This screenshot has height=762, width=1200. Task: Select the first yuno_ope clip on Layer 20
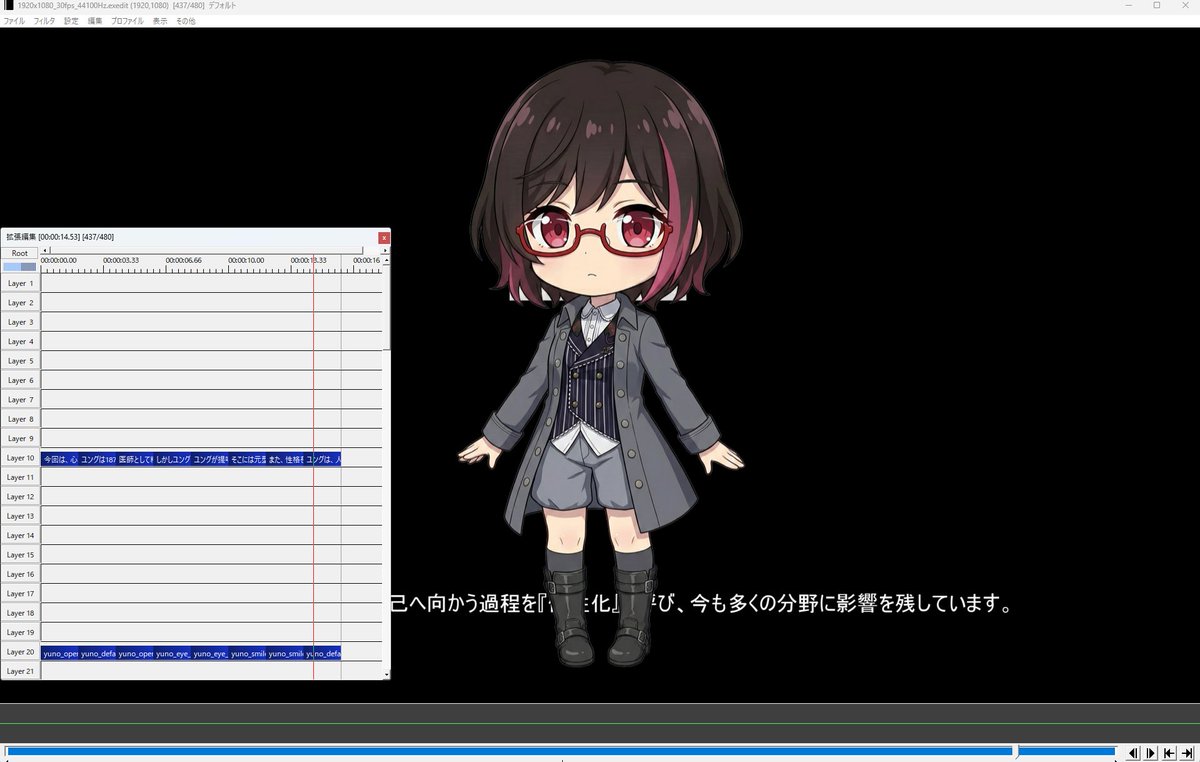pos(60,653)
